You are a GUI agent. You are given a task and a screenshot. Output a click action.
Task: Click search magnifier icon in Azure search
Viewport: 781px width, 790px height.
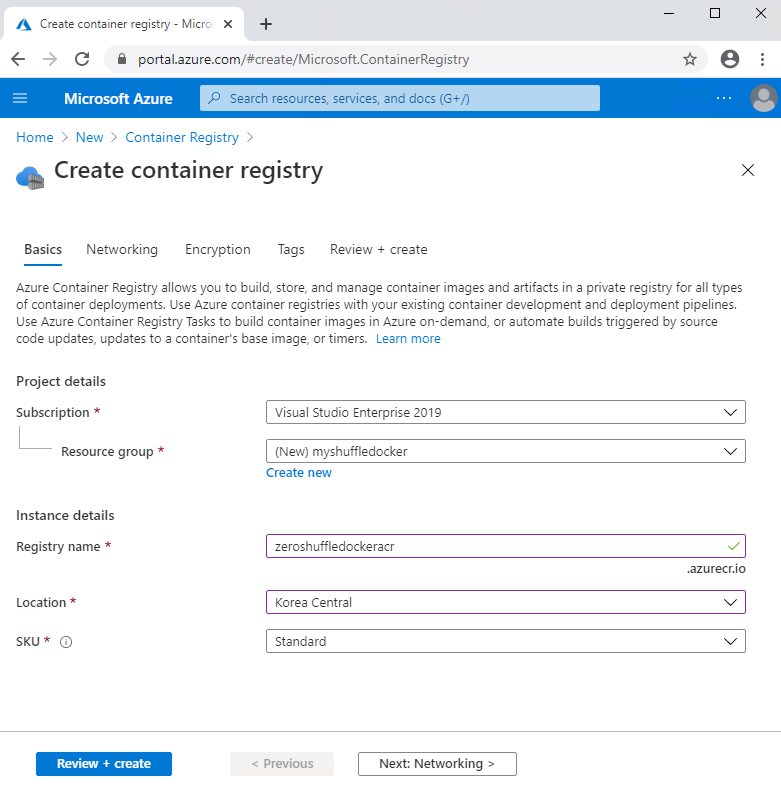click(x=214, y=98)
